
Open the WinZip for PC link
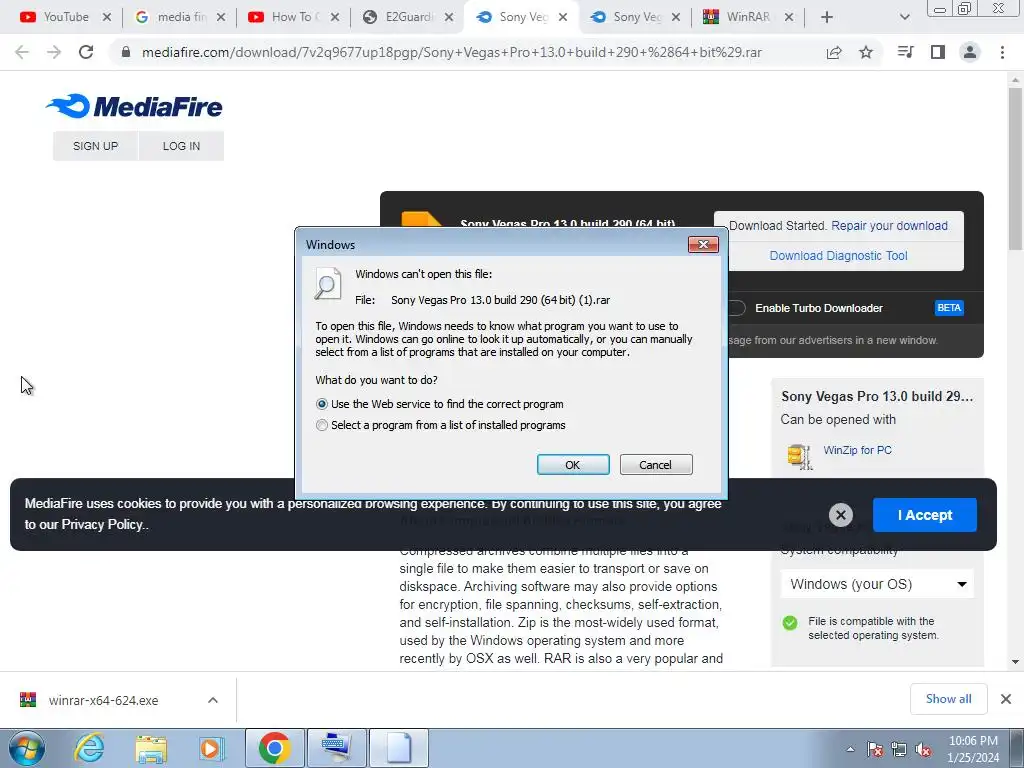tap(857, 450)
